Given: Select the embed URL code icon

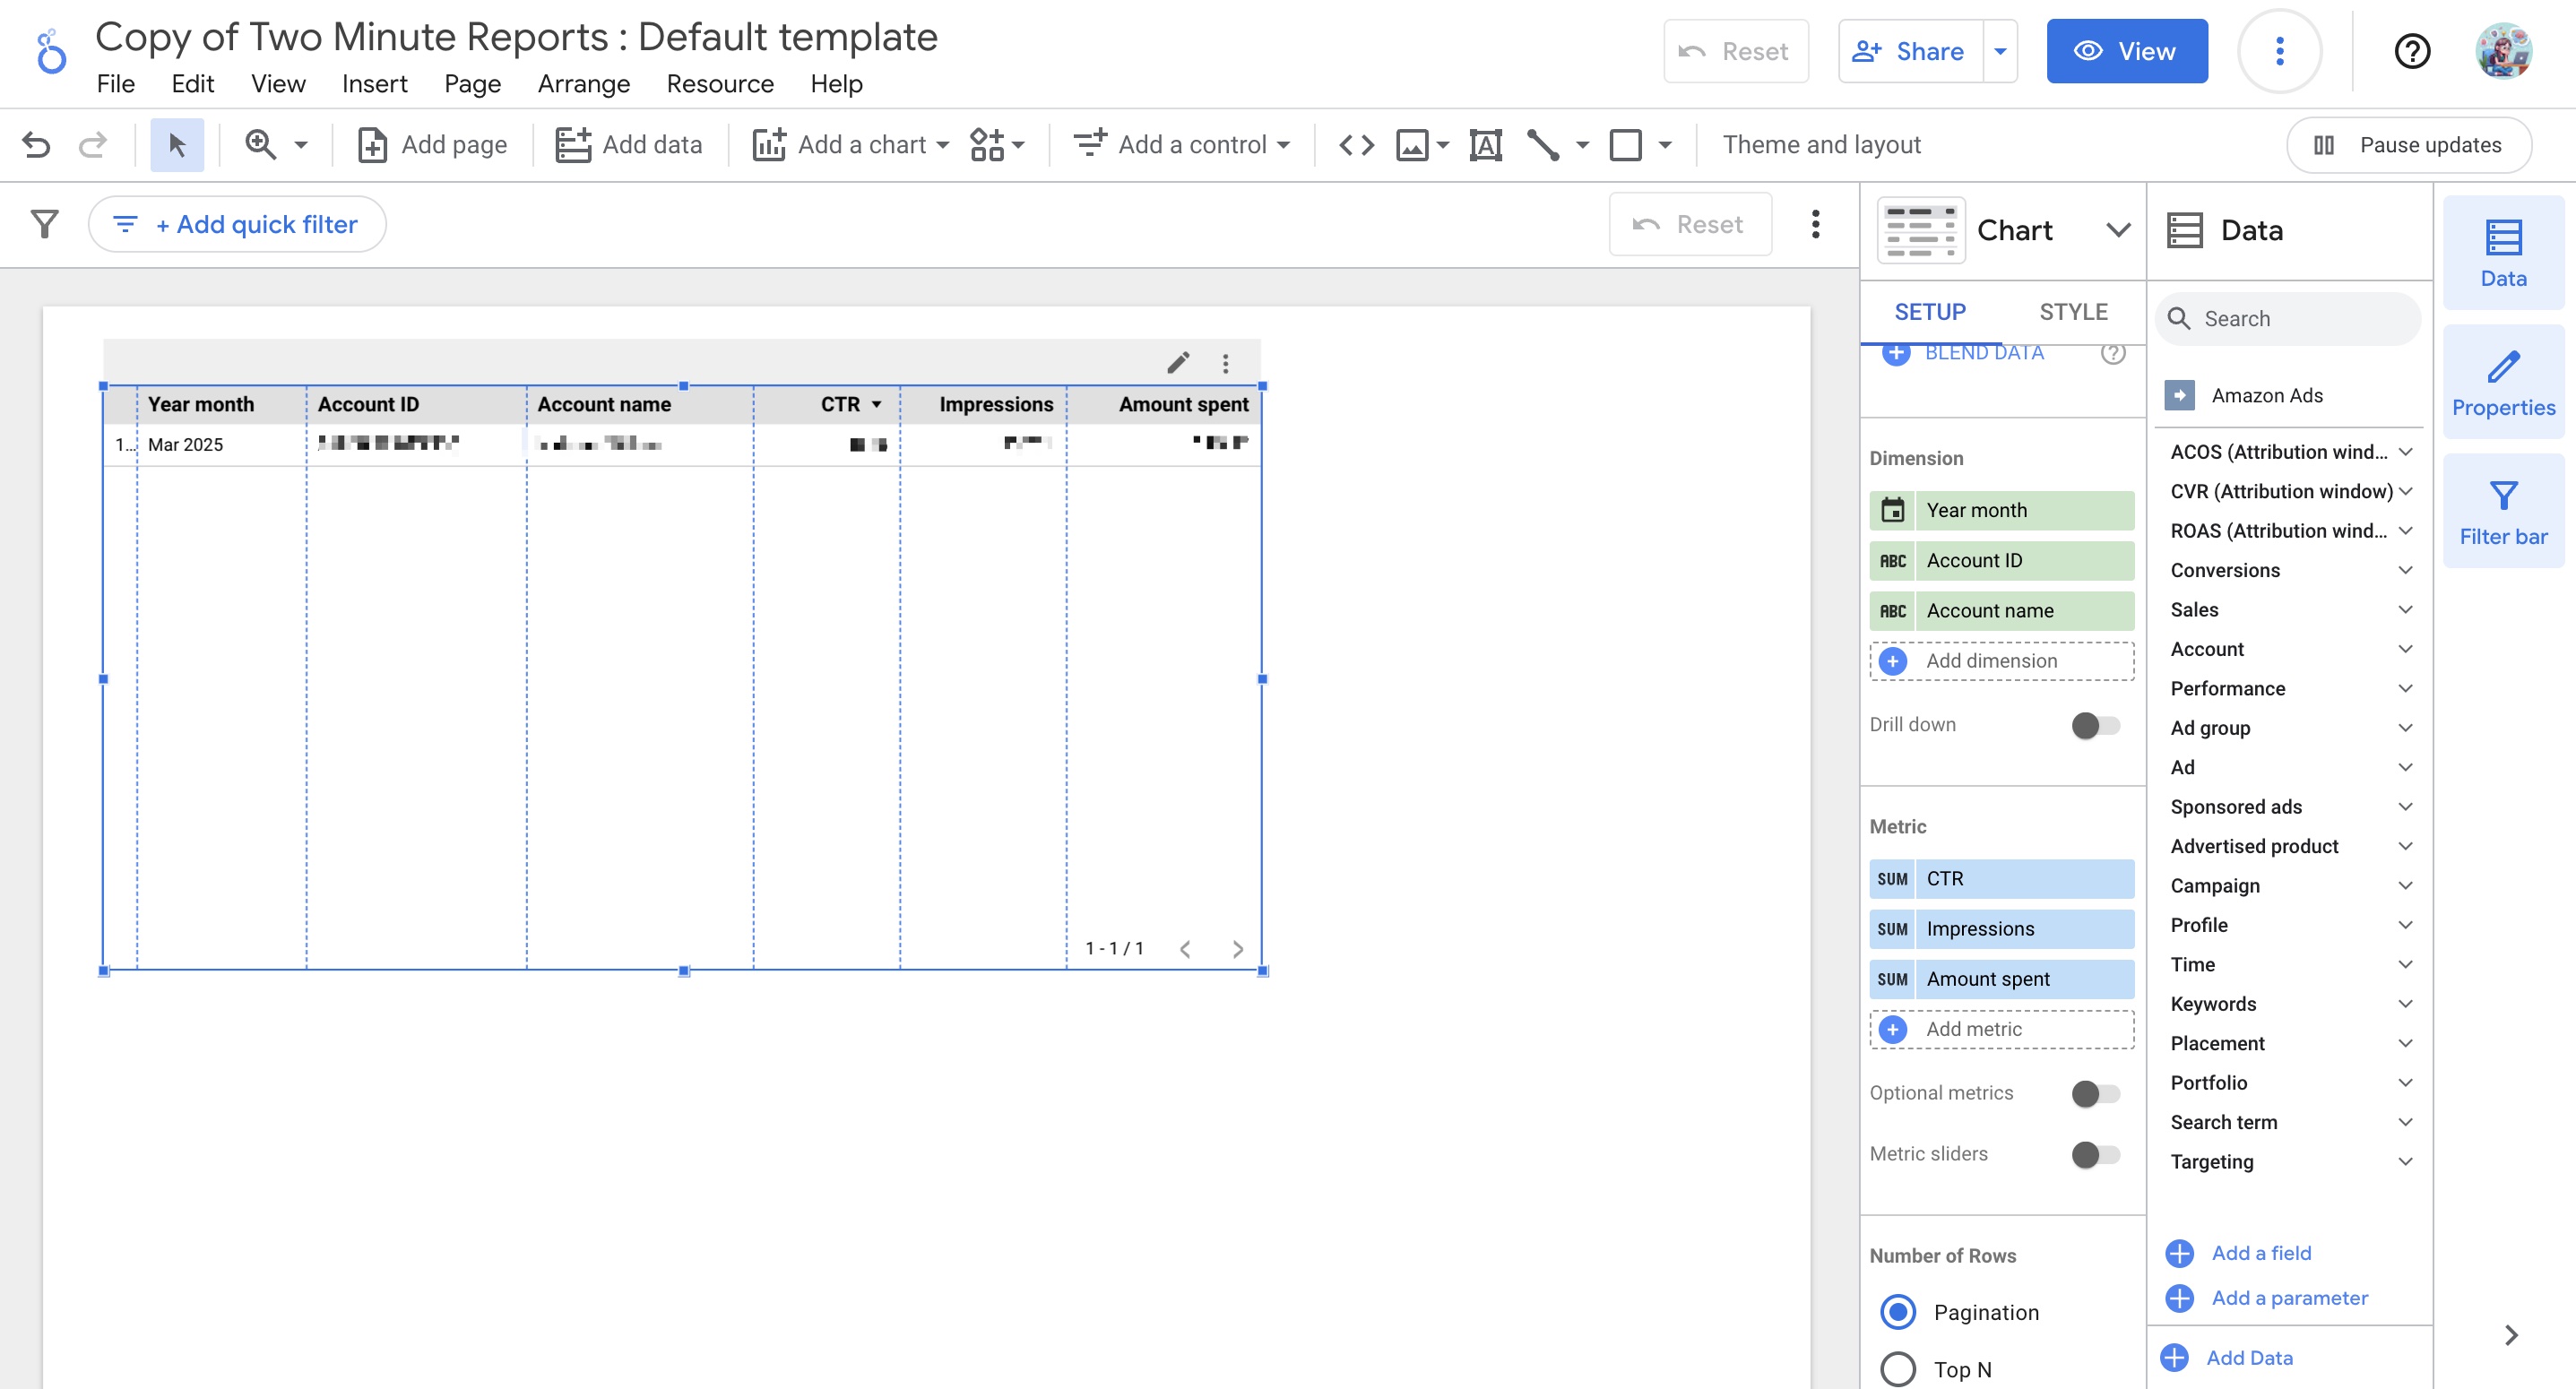Looking at the screenshot, I should [1356, 145].
